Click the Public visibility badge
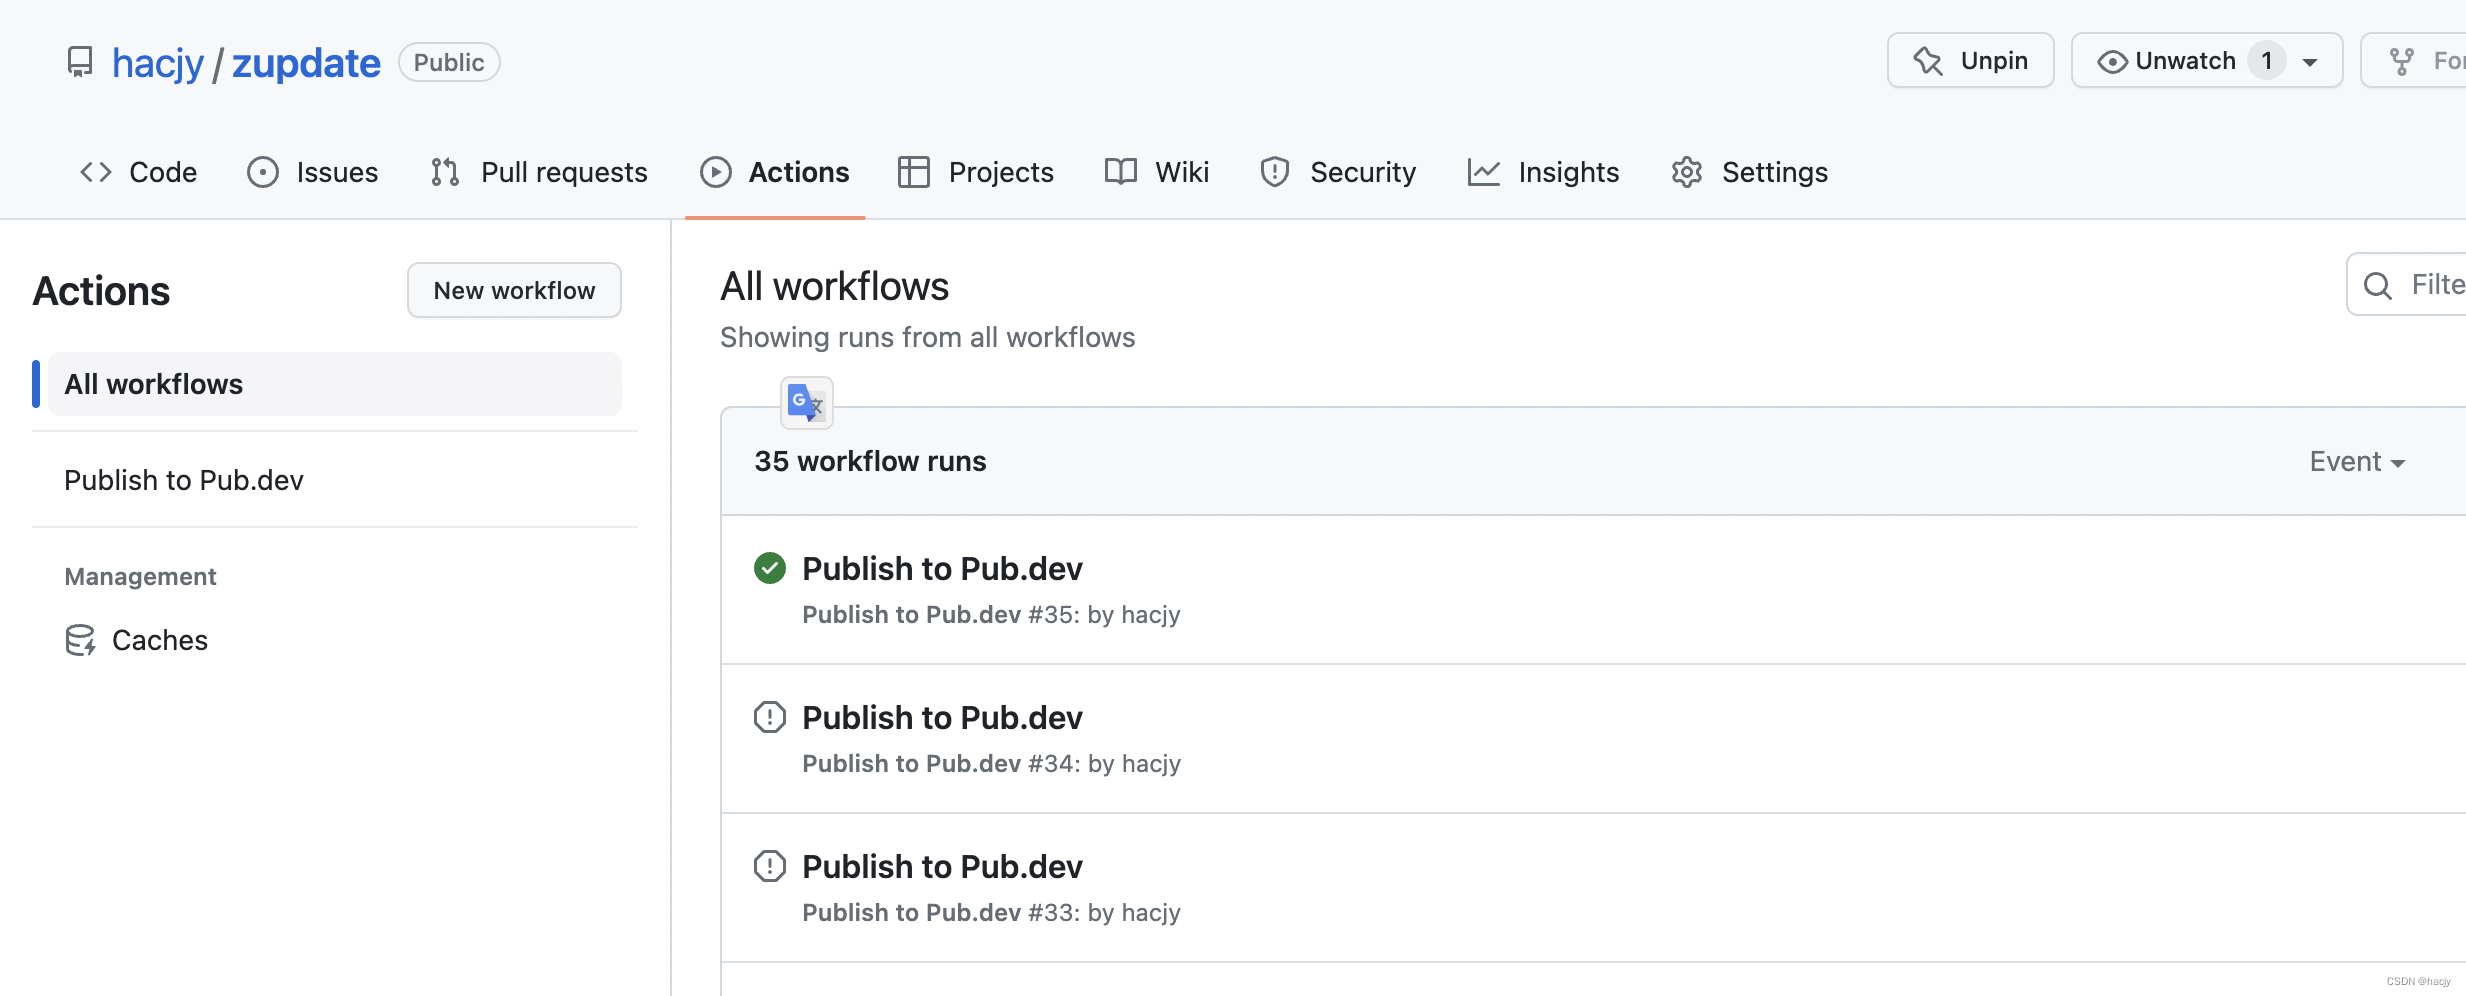The height and width of the screenshot is (996, 2466). 449,62
